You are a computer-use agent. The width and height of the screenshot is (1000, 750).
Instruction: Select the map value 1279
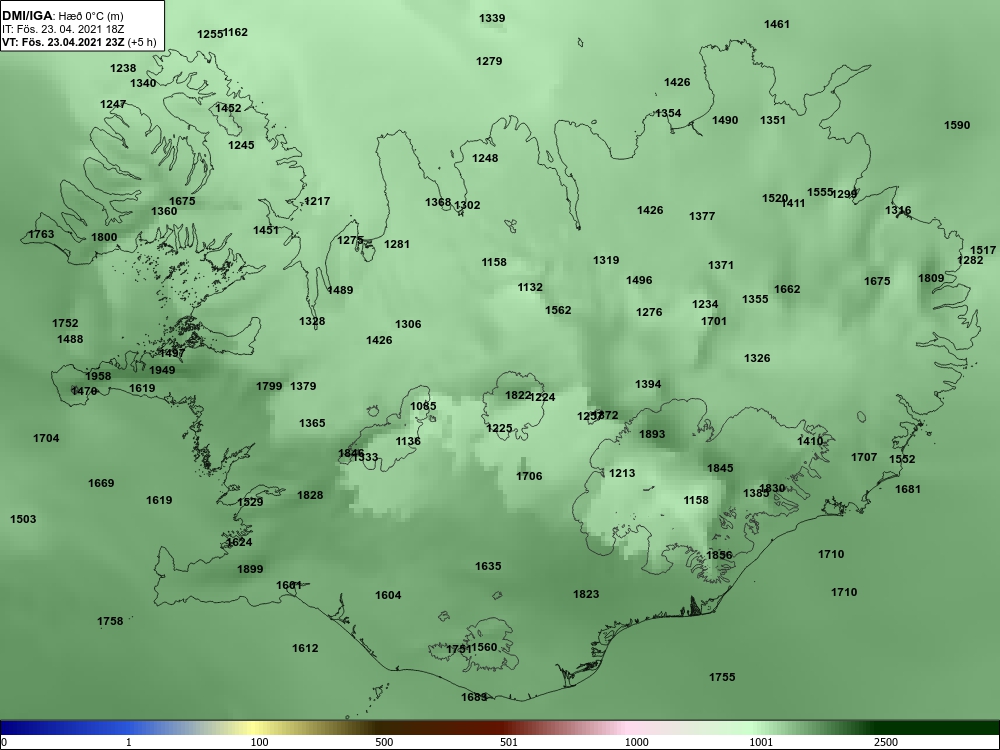point(489,61)
